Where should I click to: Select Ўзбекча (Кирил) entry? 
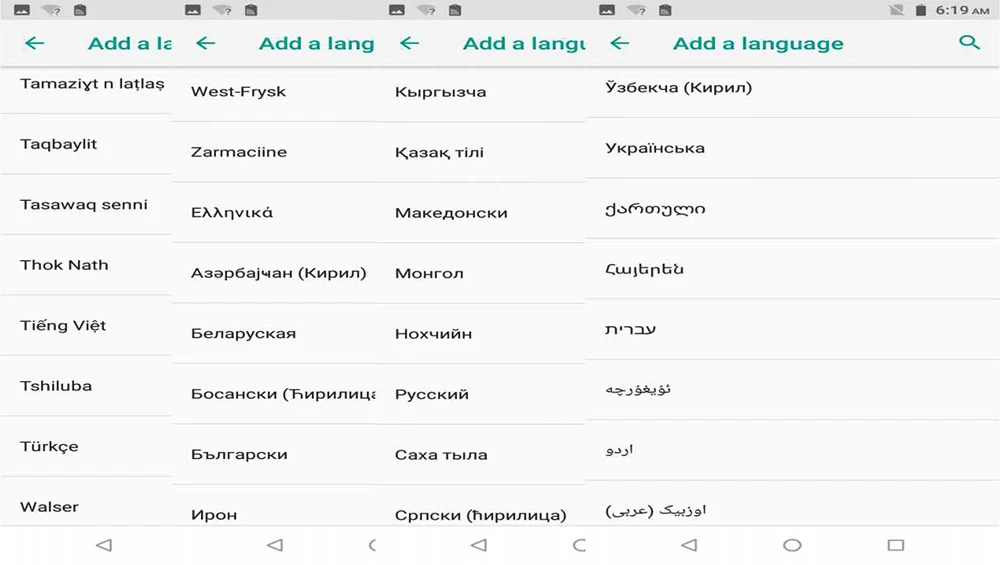point(793,87)
